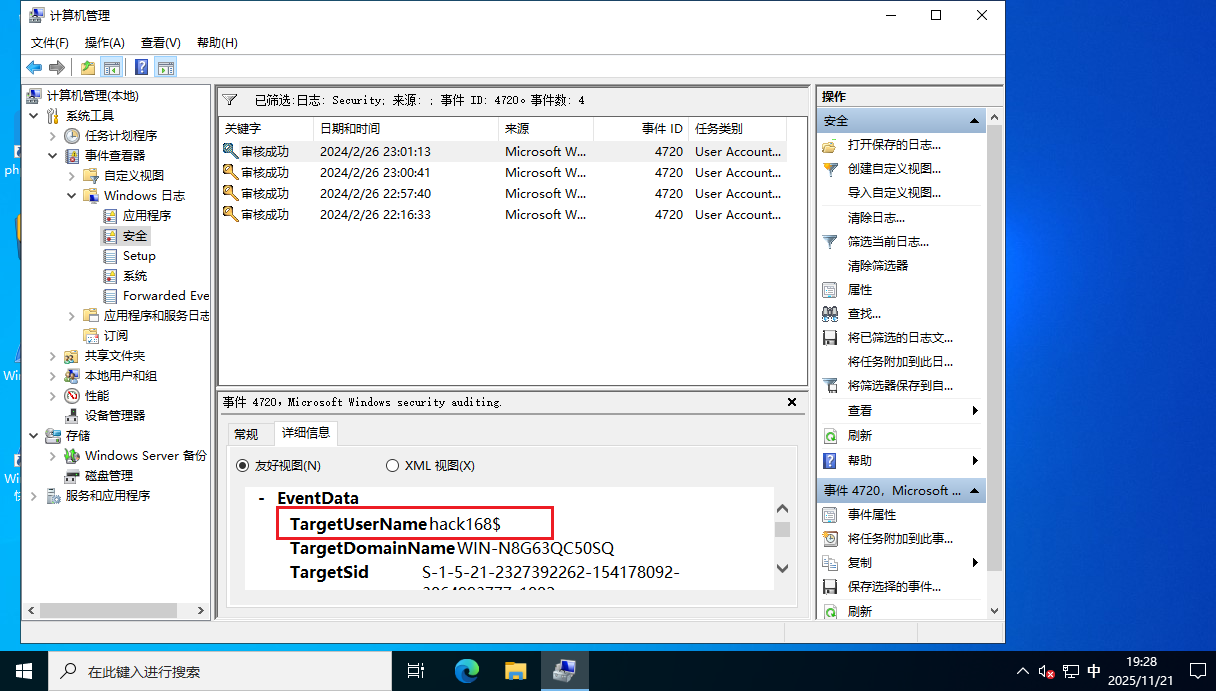The height and width of the screenshot is (691, 1216).
Task: Open the 查看(V) menu
Action: pos(161,43)
